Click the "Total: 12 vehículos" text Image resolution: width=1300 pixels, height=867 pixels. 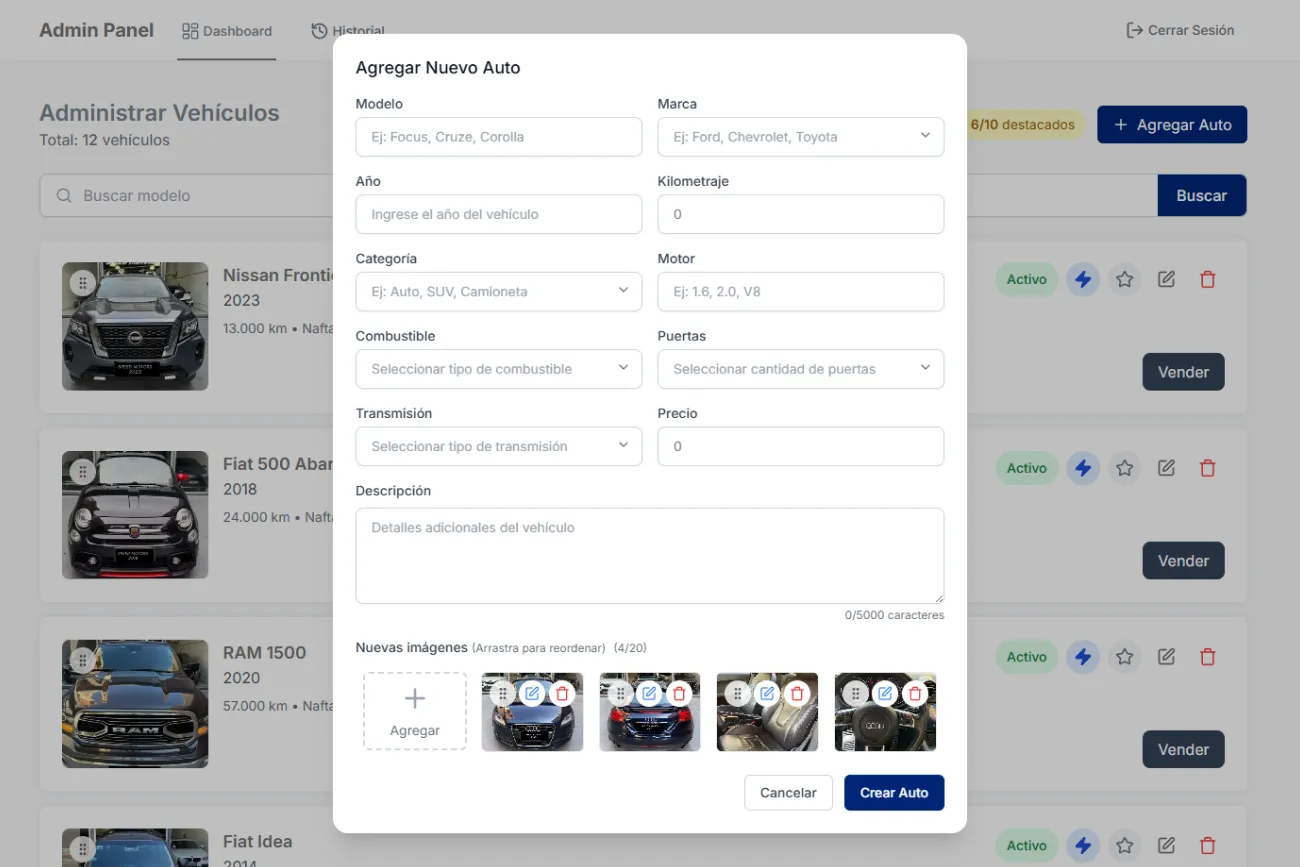(105, 140)
